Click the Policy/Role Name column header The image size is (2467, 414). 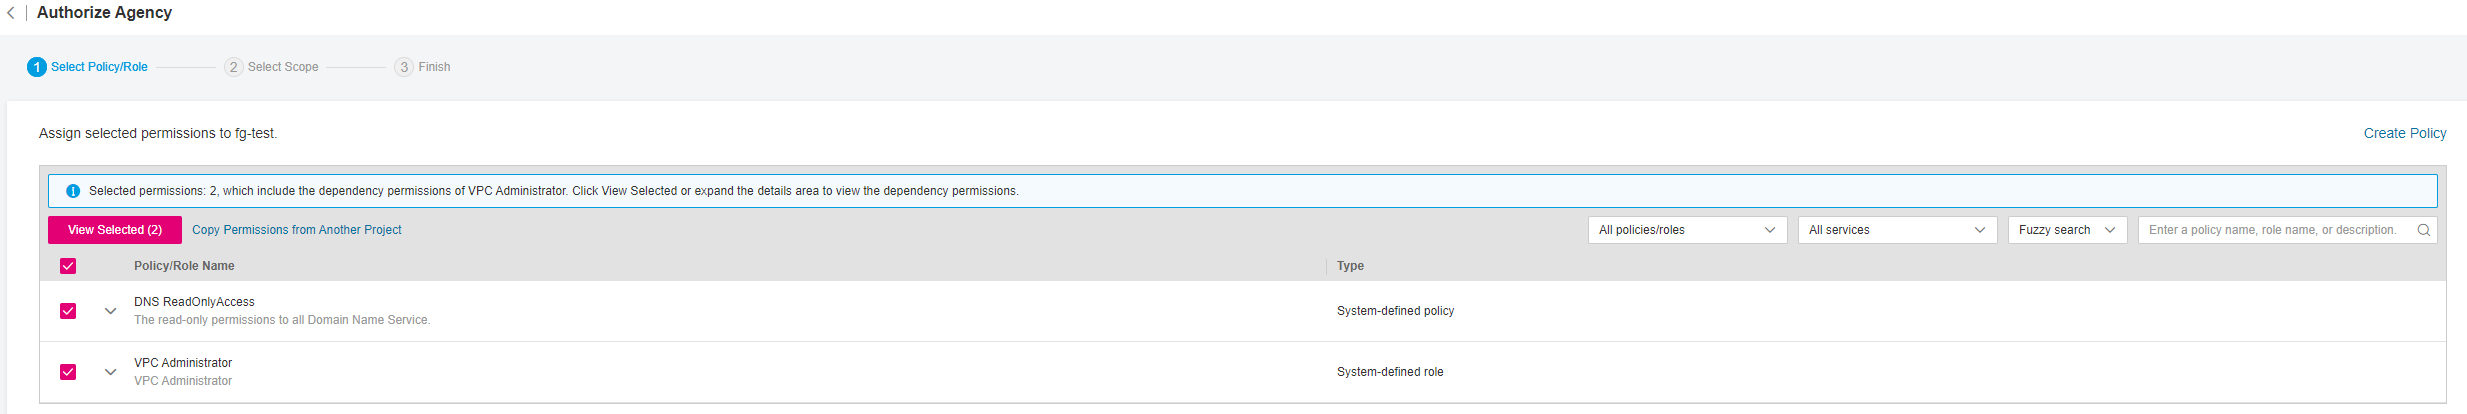tap(184, 266)
